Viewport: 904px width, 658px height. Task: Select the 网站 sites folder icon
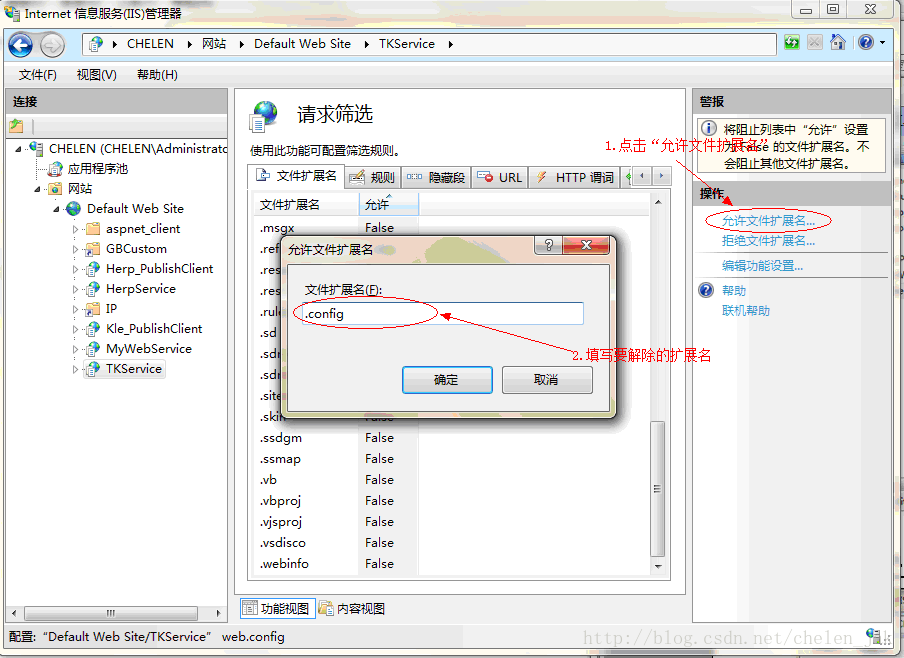tap(55, 189)
